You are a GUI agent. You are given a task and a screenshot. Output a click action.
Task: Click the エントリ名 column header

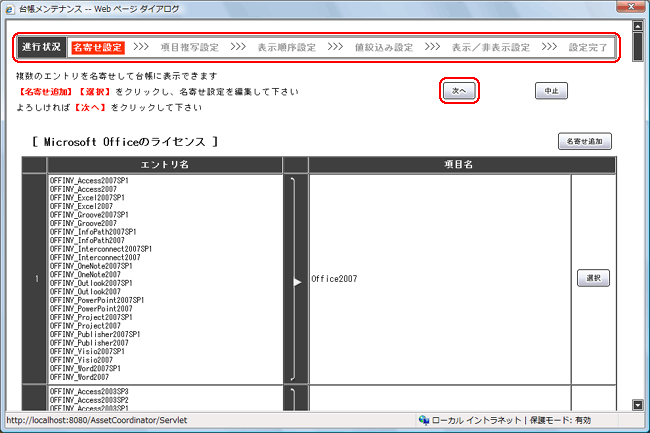coord(165,164)
